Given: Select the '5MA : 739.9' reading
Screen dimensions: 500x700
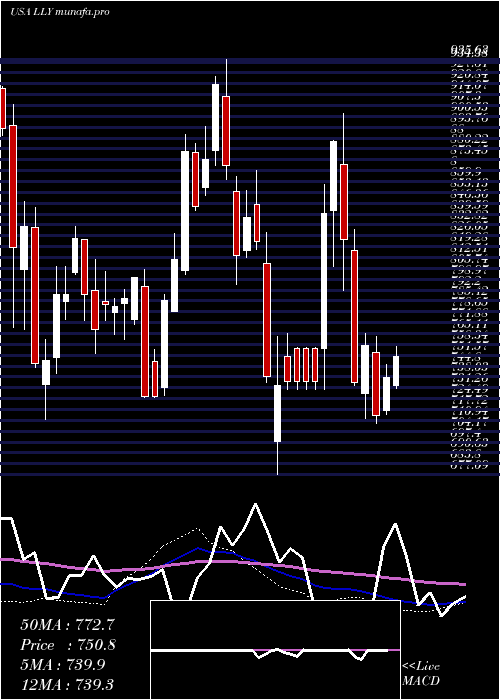Looking at the screenshot, I should pos(63,665).
